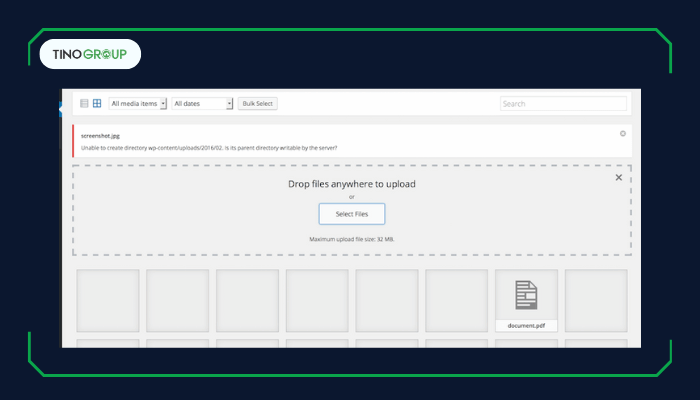Expand the All dates filter dropdown
The height and width of the screenshot is (400, 700).
coord(202,103)
